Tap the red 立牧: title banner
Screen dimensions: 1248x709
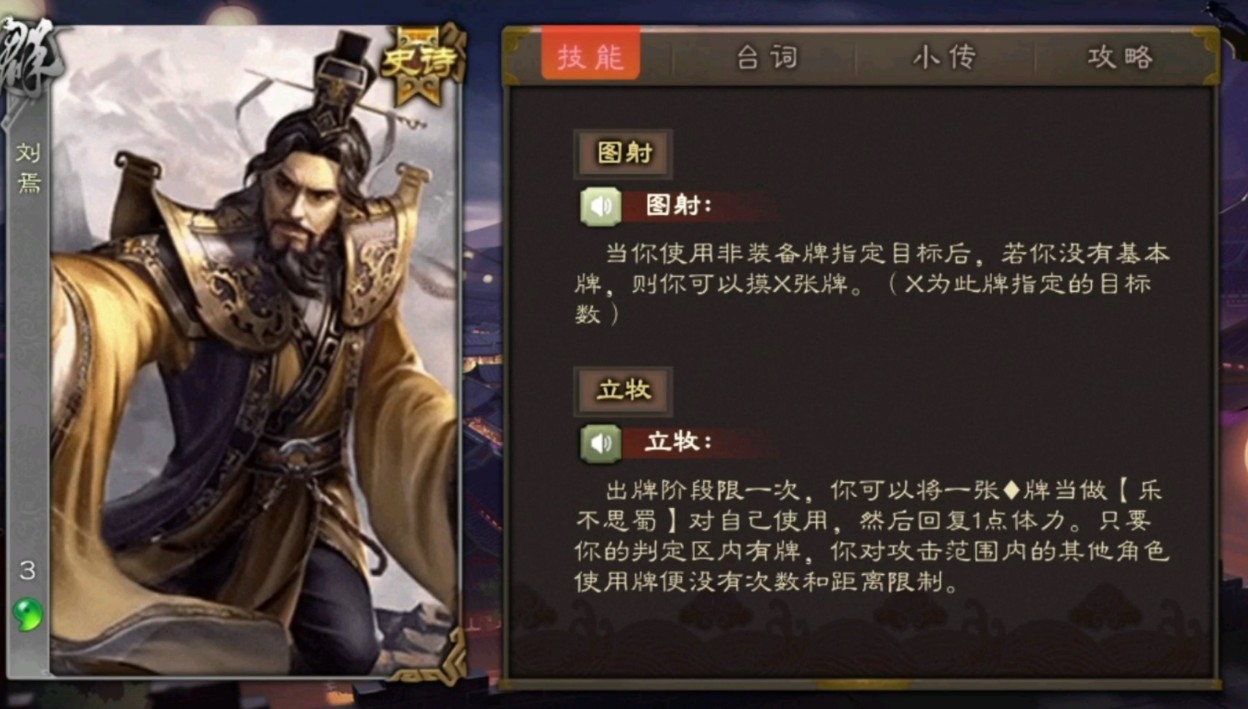[x=697, y=442]
